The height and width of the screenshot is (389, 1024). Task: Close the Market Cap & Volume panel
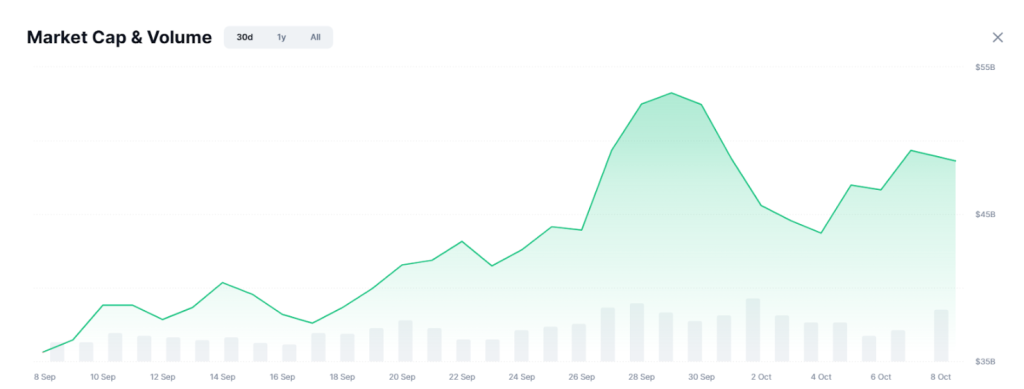click(997, 38)
